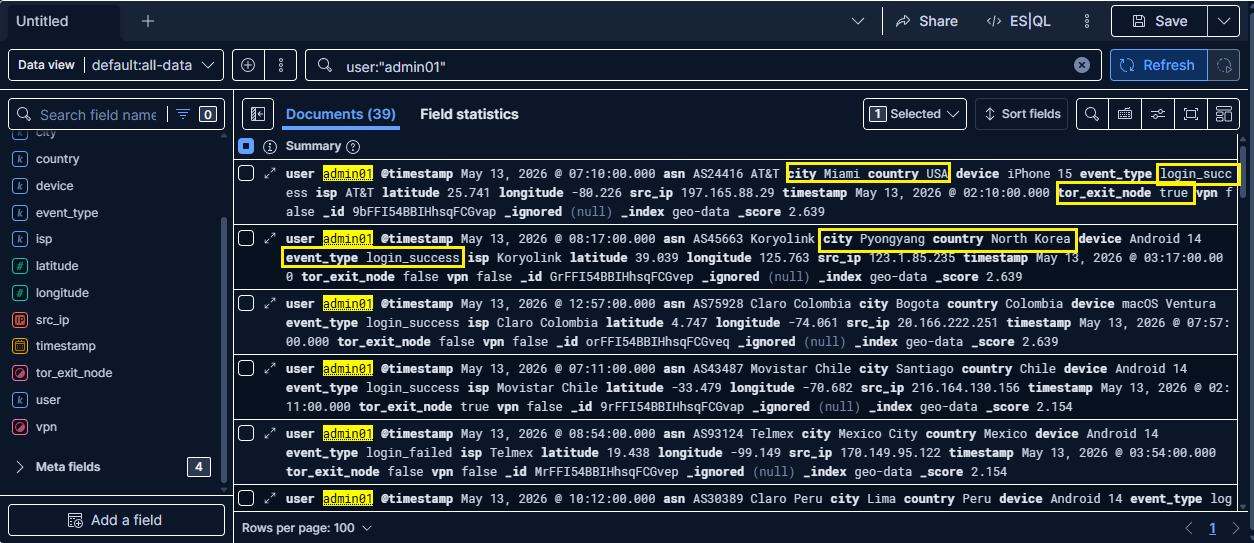Viewport: 1254px width, 543px height.
Task: Toggle the select-all header checkbox
Action: tap(246, 146)
